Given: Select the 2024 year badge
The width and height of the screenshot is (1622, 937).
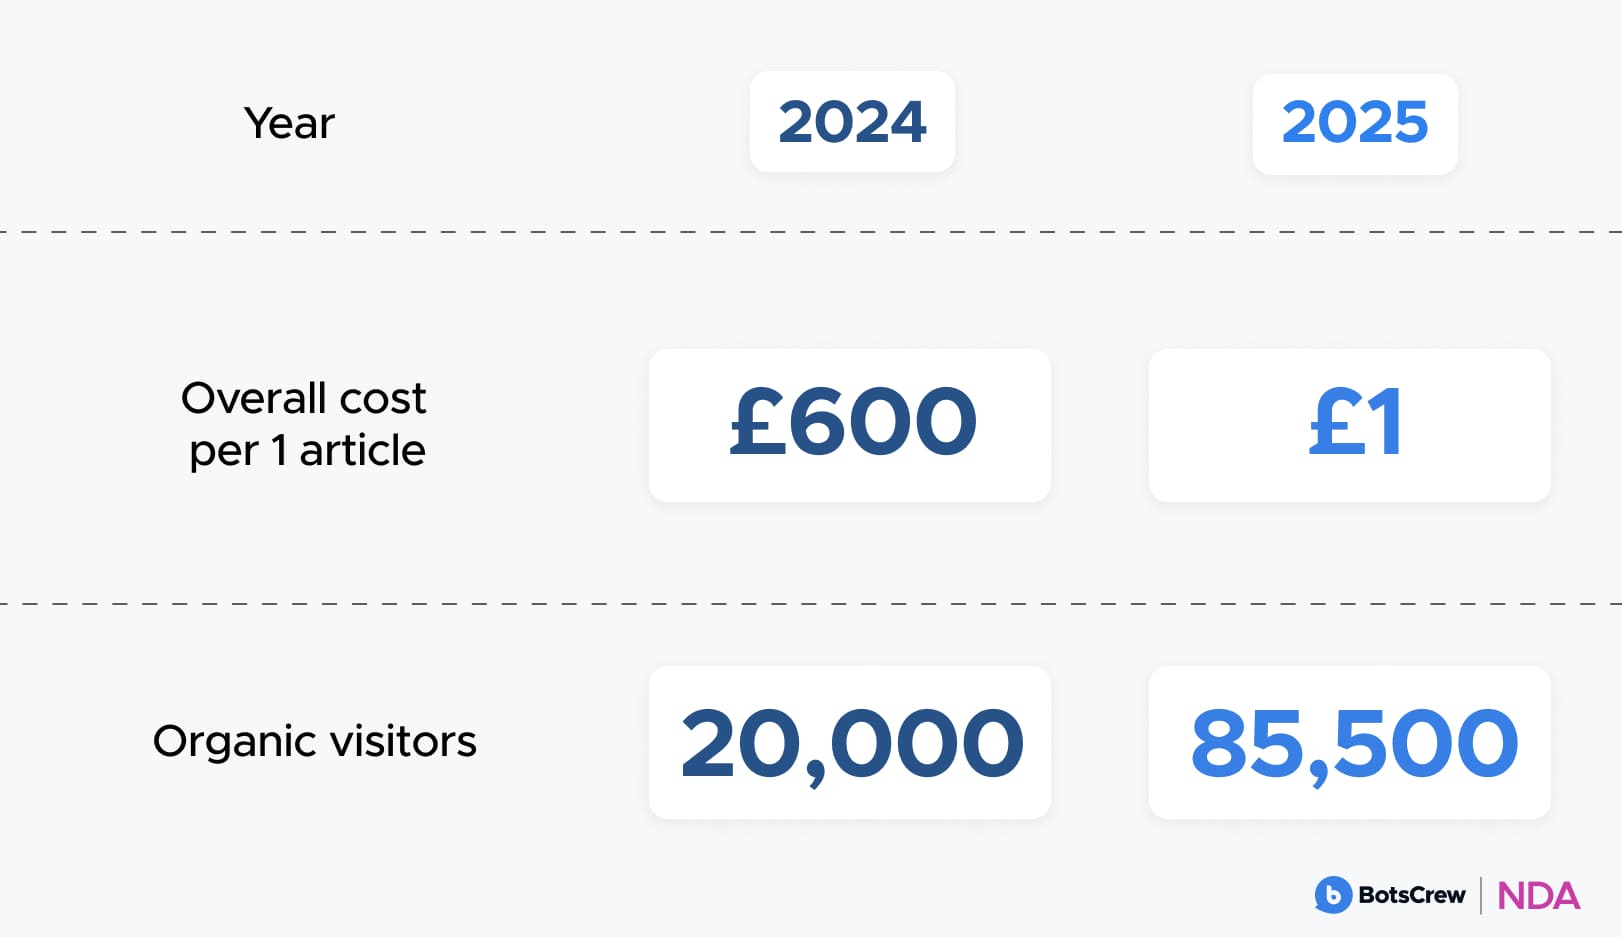Looking at the screenshot, I should (x=852, y=122).
